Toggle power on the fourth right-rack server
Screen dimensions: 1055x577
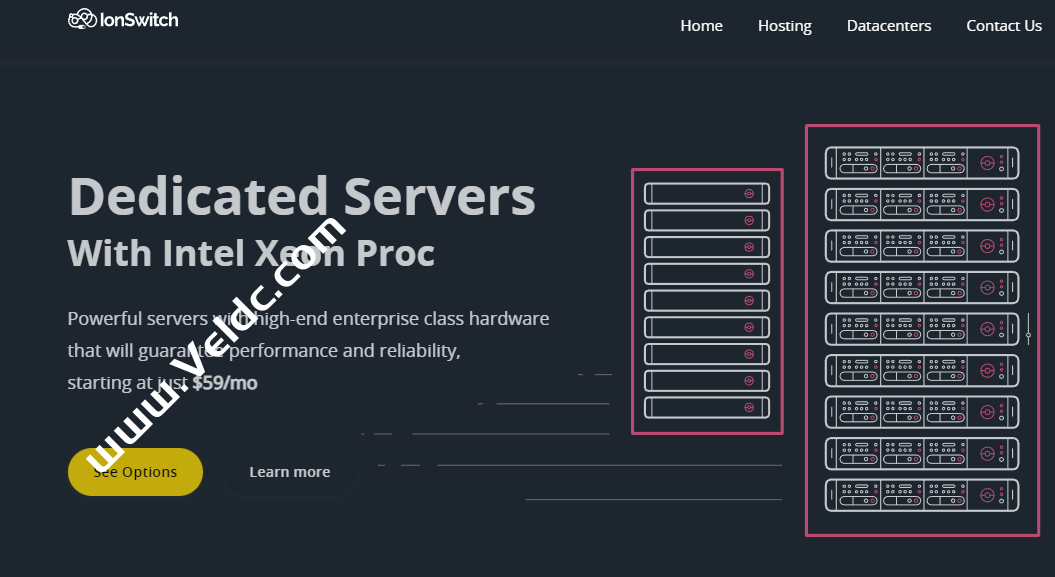point(988,287)
